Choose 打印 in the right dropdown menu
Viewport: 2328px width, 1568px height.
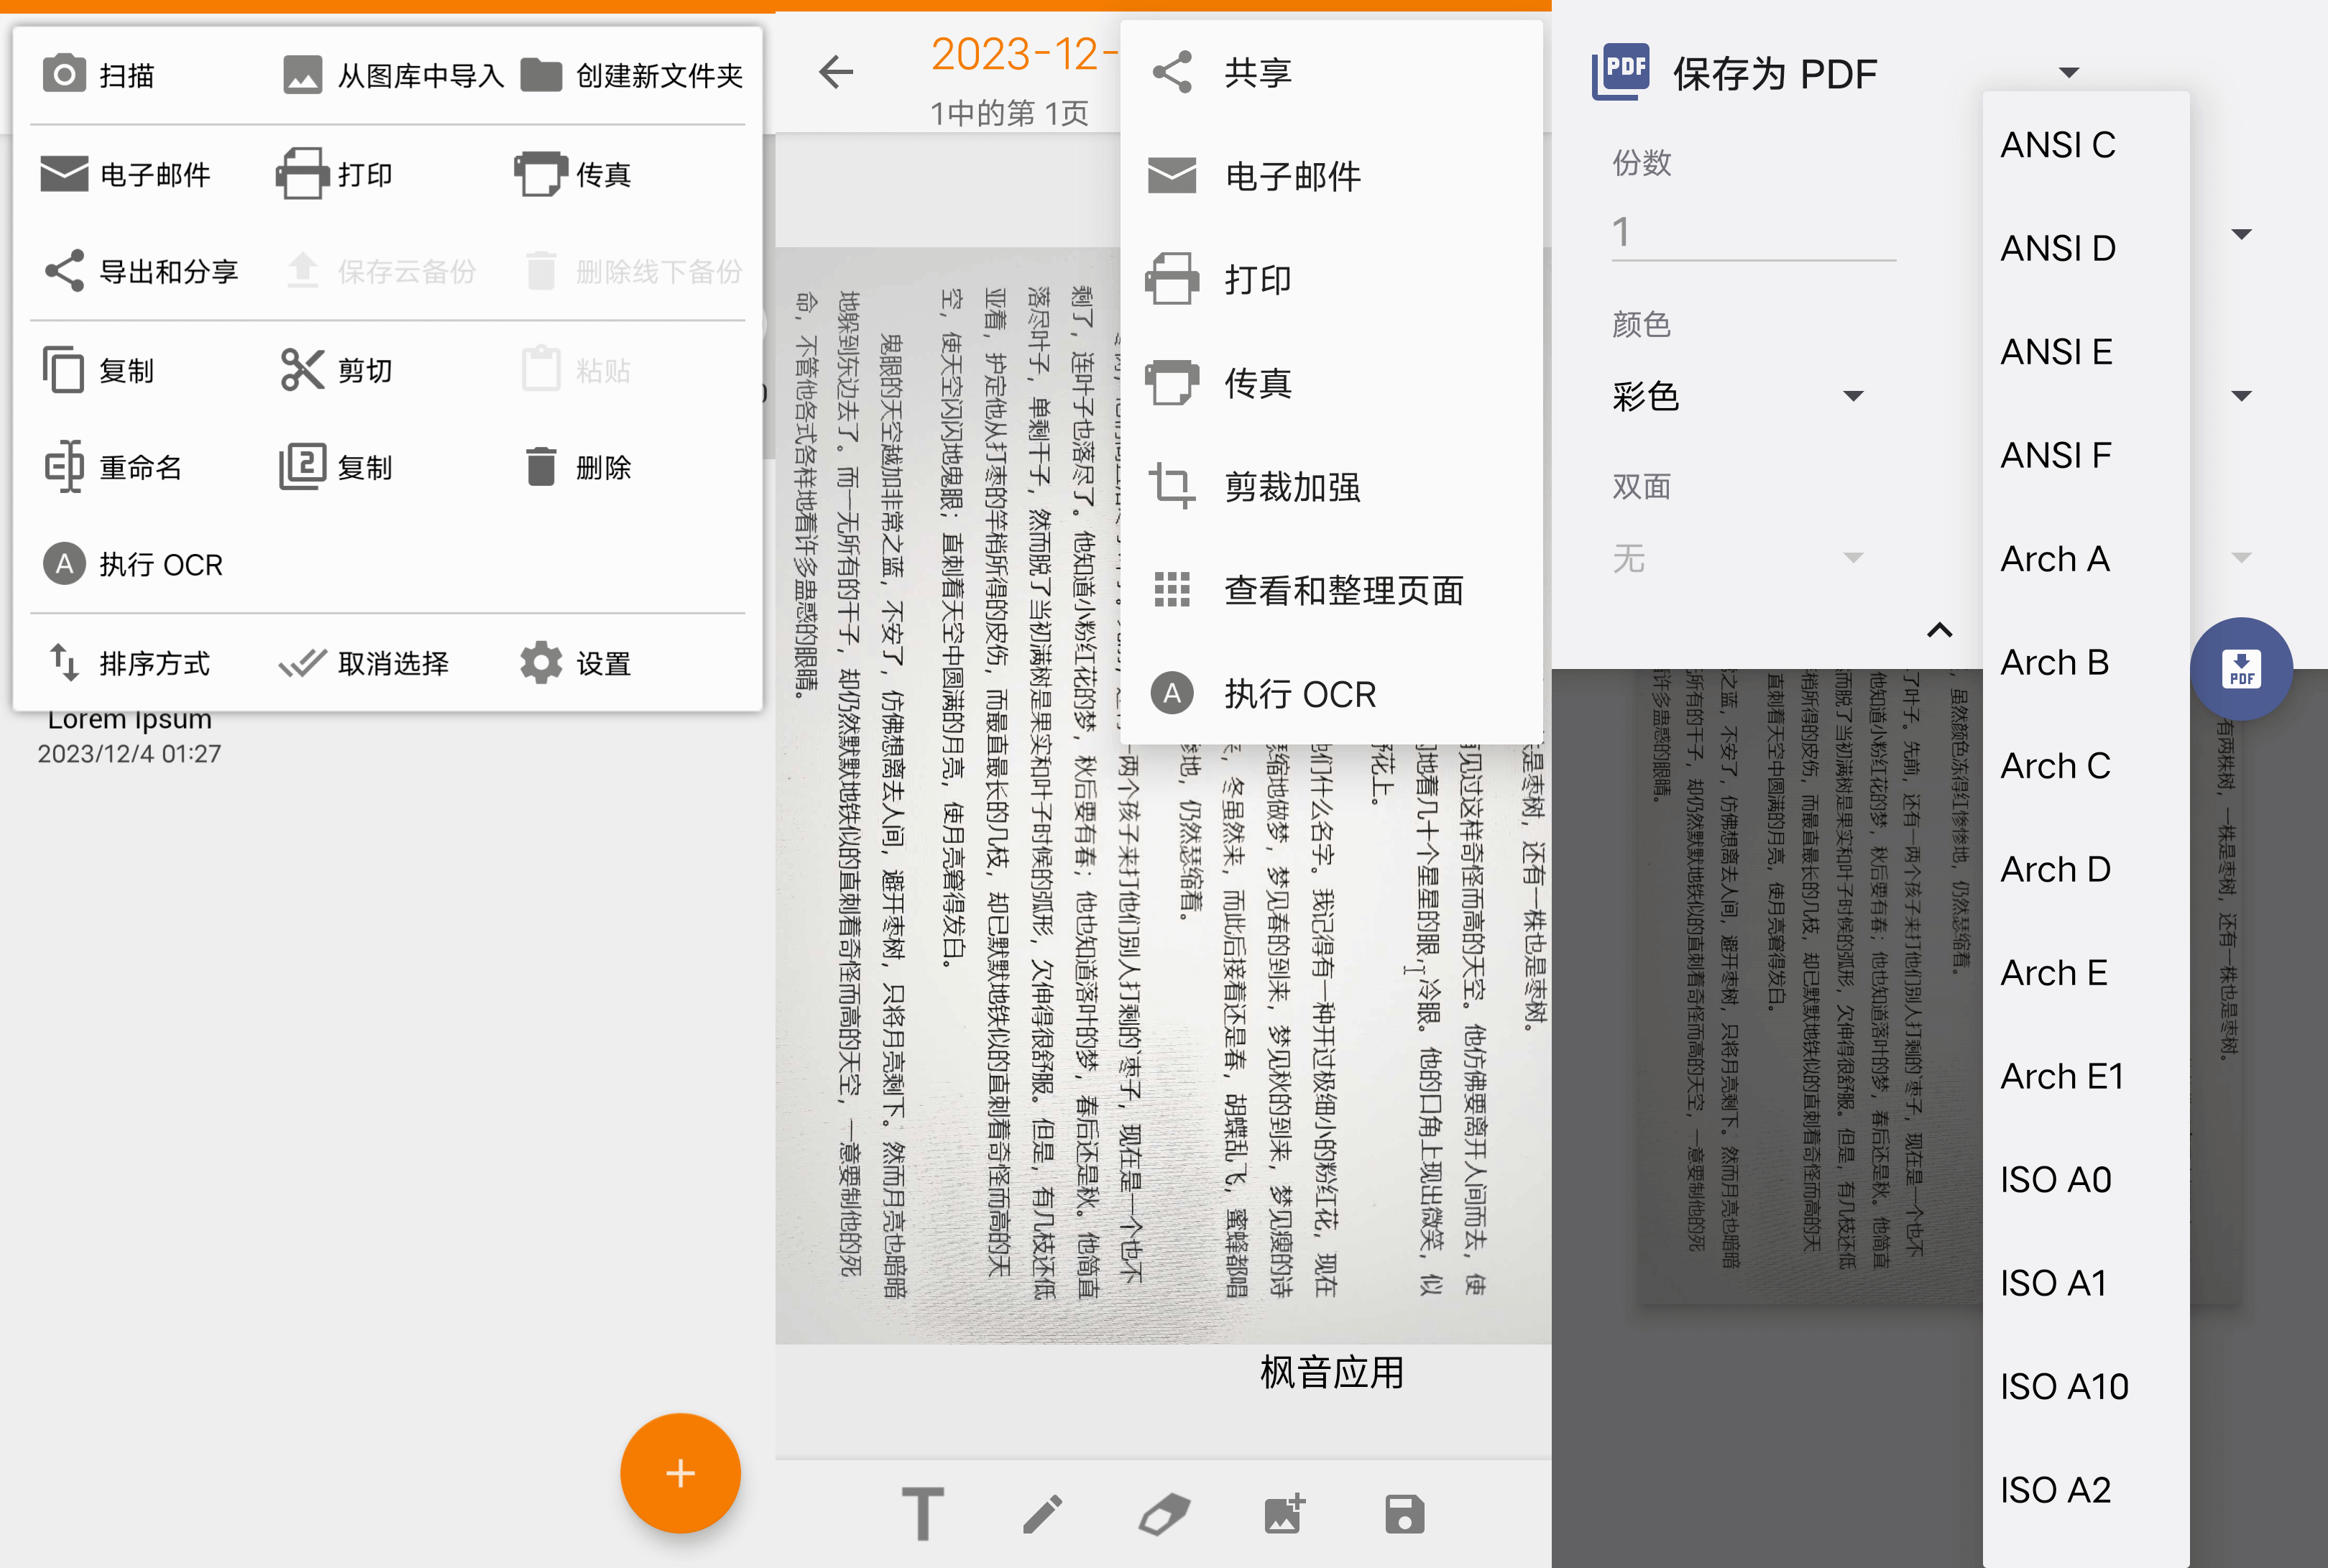pyautogui.click(x=1332, y=279)
